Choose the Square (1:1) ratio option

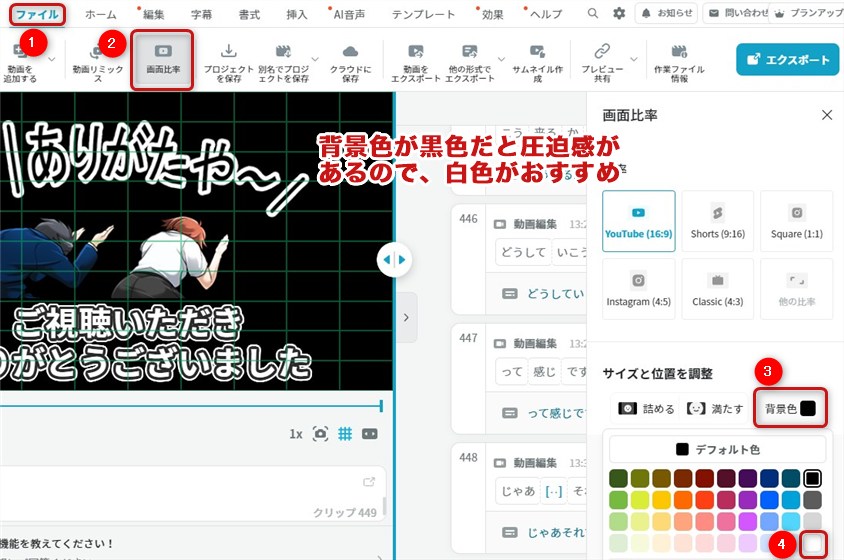[796, 221]
